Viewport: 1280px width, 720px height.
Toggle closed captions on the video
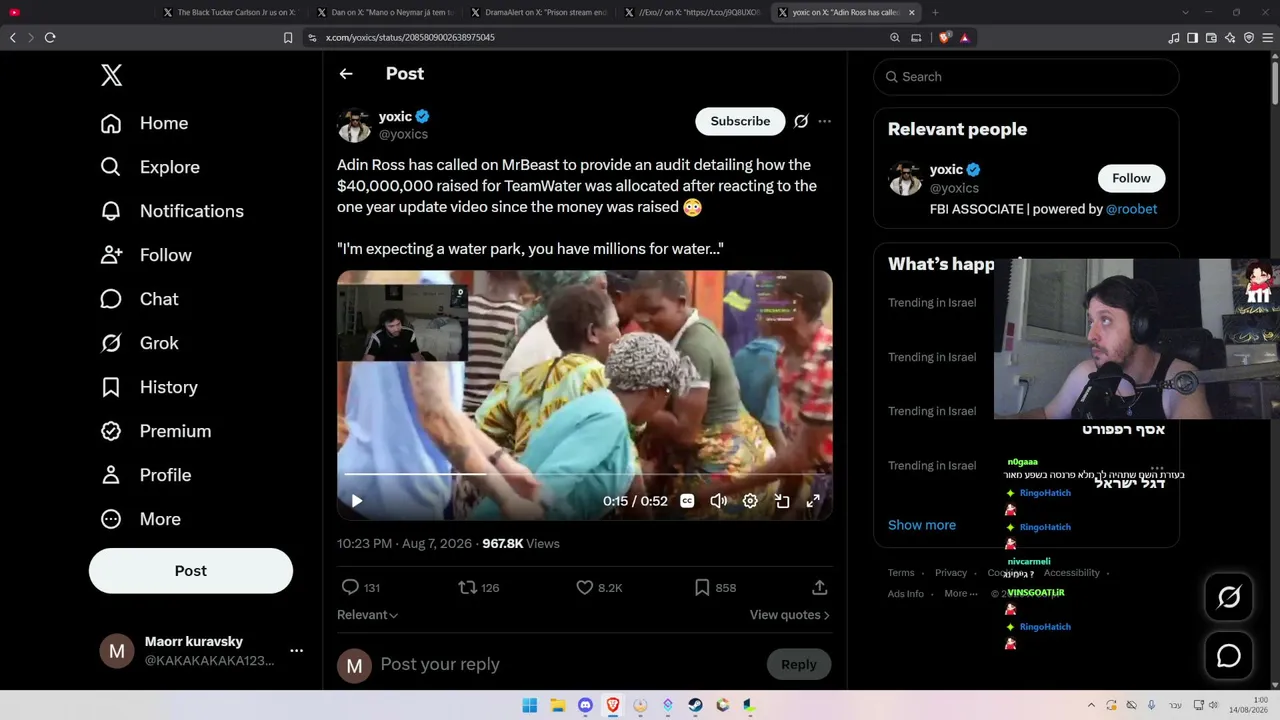(x=687, y=501)
